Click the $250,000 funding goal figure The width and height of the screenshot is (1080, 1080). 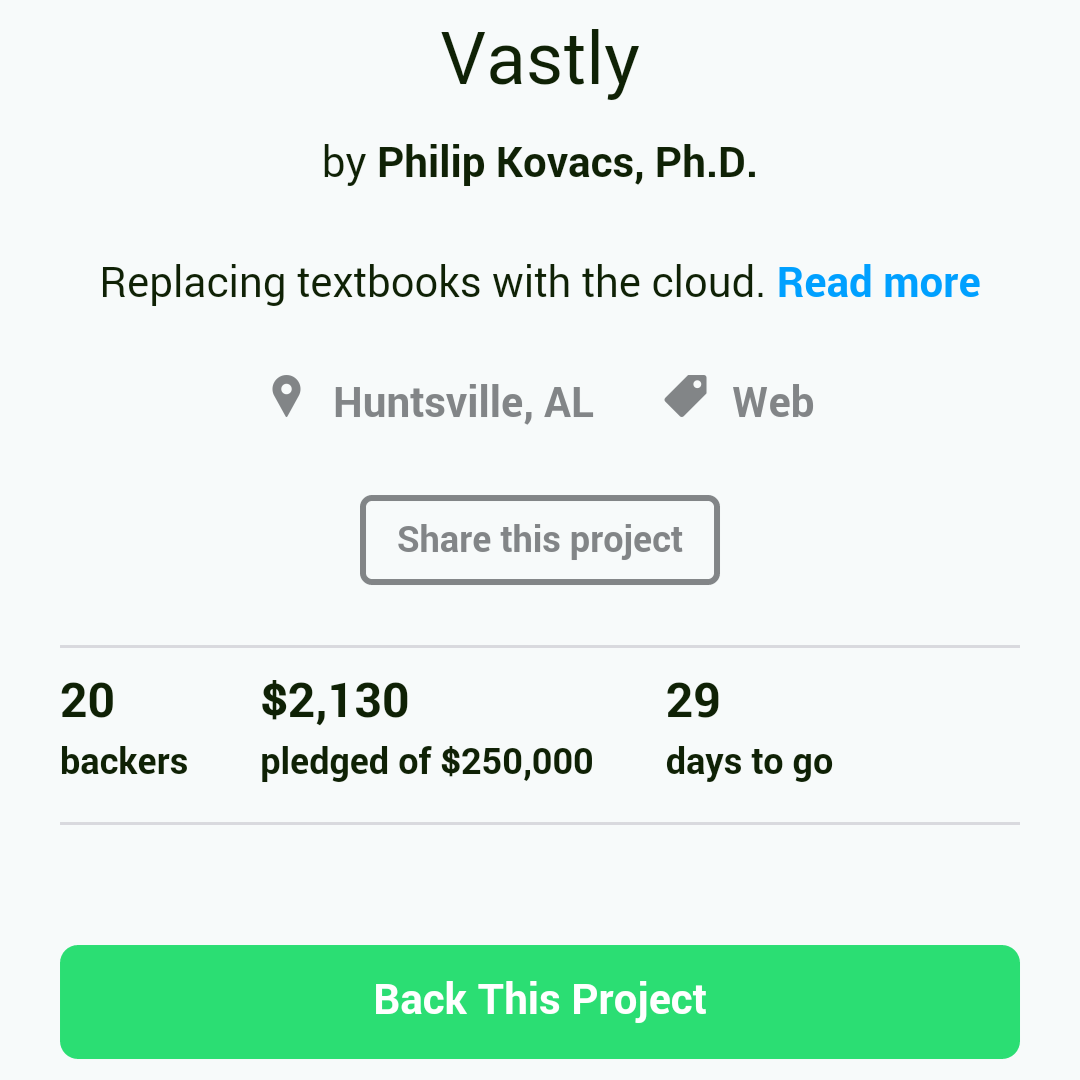coord(517,762)
